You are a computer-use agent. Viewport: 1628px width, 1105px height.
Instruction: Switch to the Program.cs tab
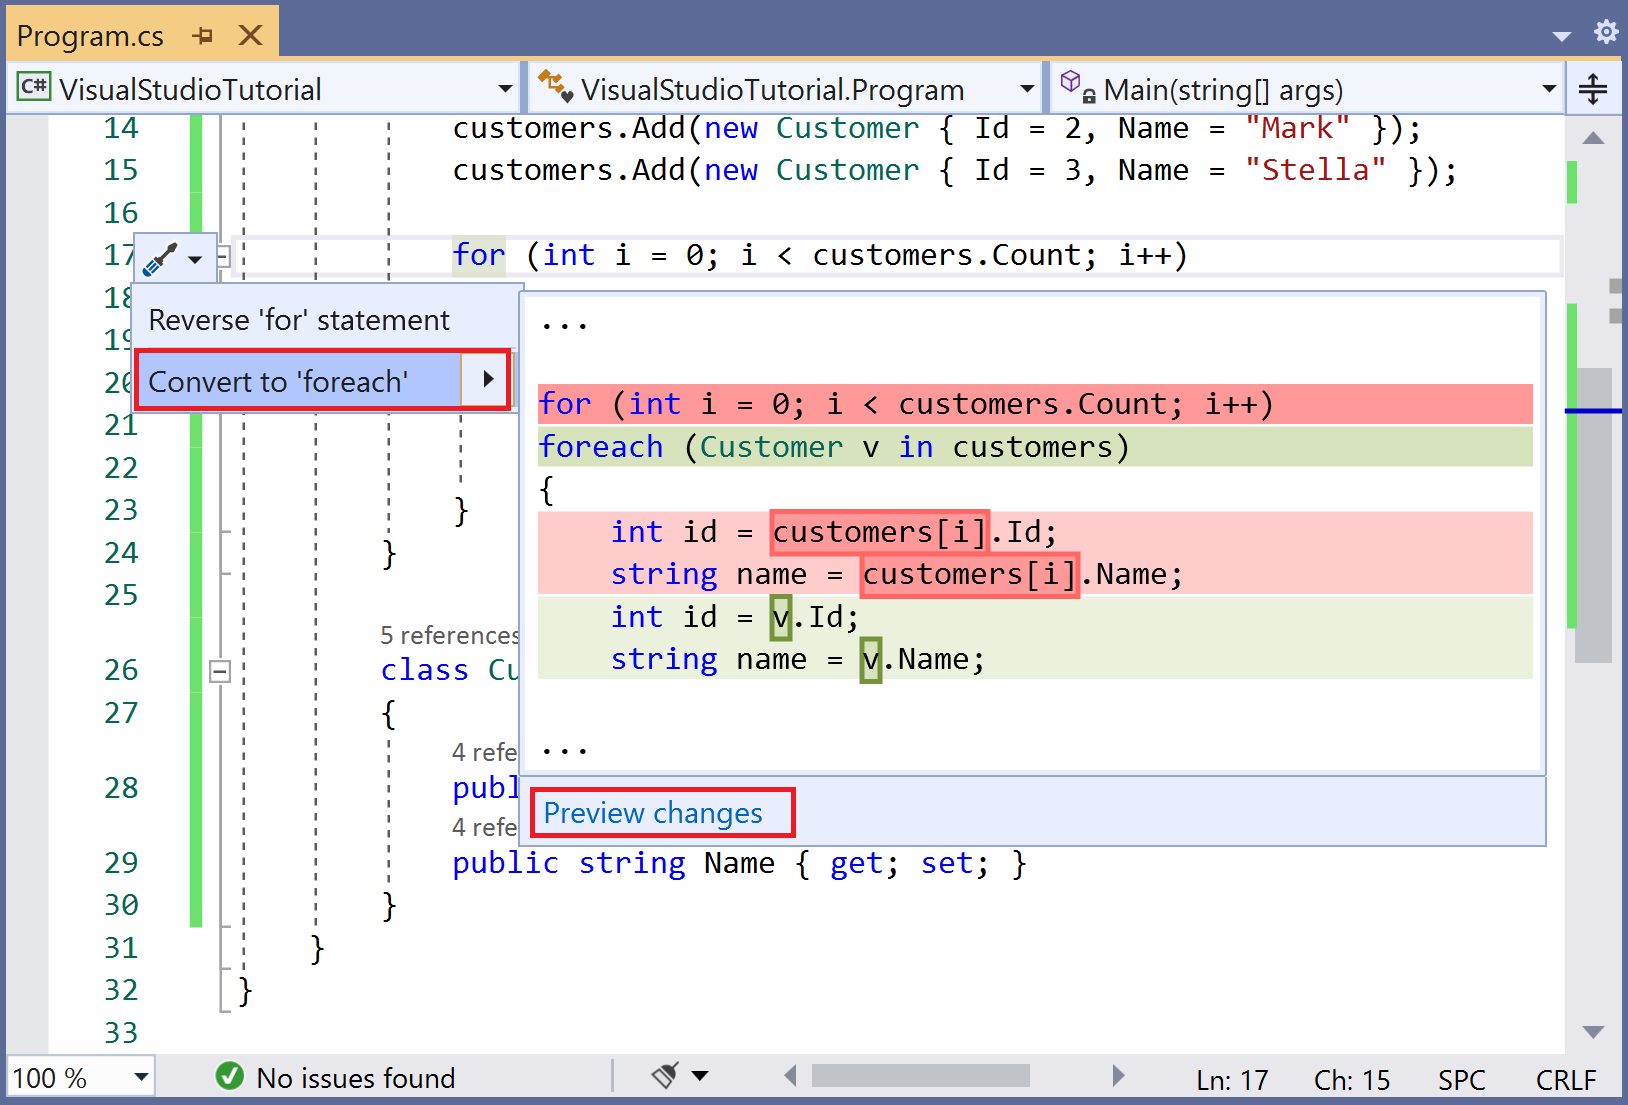click(x=90, y=36)
